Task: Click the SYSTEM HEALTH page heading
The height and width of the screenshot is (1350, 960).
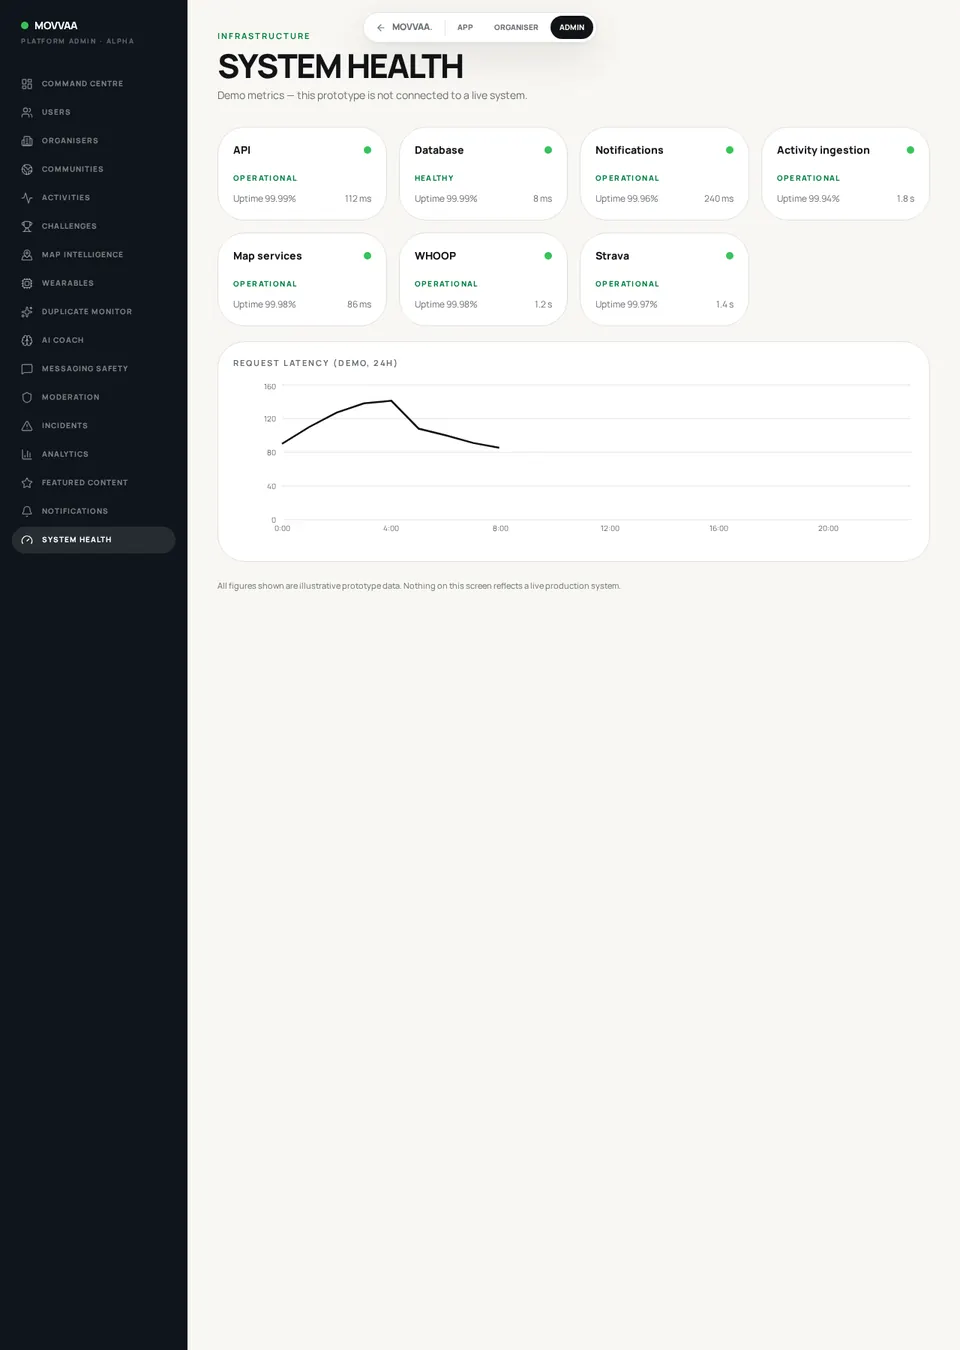Action: tap(340, 67)
